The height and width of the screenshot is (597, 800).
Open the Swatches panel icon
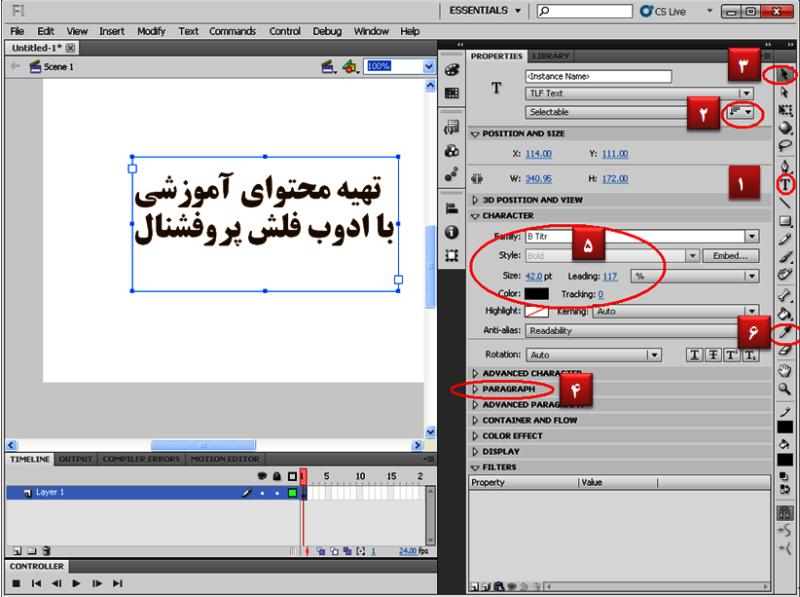pos(452,93)
